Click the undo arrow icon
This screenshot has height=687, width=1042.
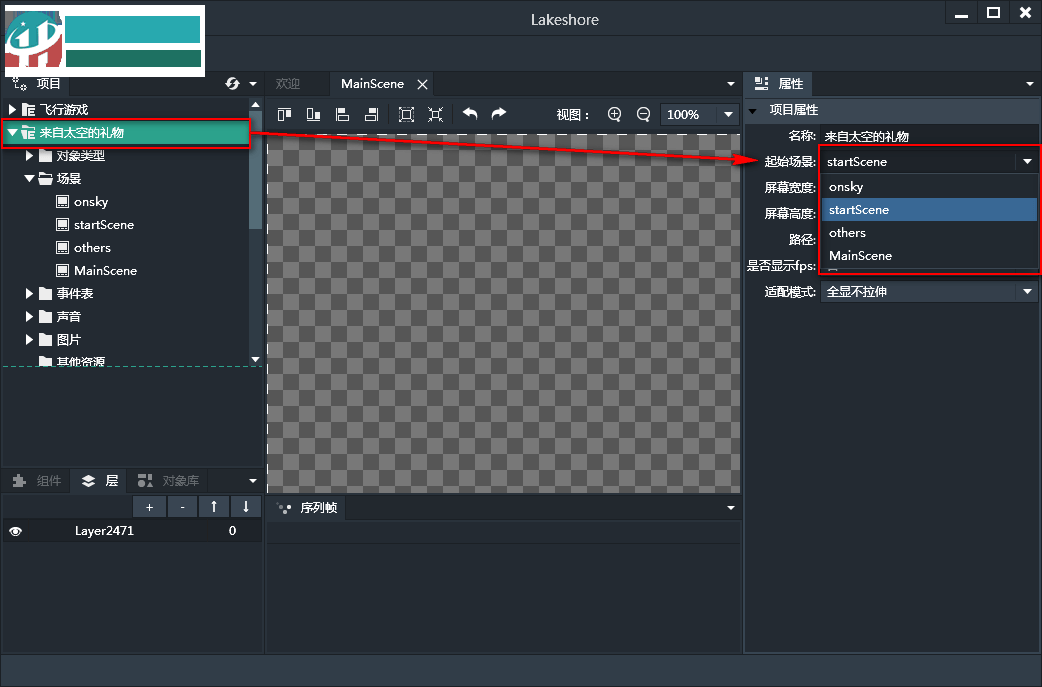470,114
